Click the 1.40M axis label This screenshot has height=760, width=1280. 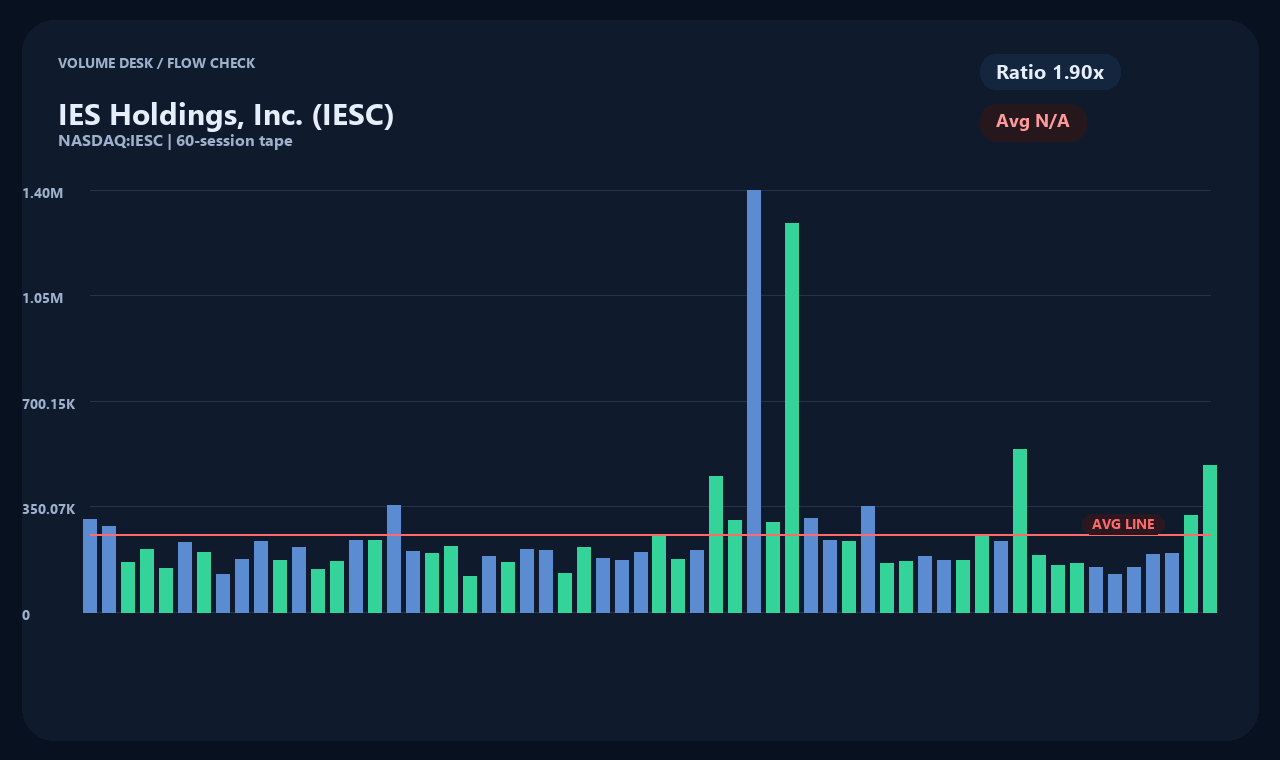[x=43, y=192]
